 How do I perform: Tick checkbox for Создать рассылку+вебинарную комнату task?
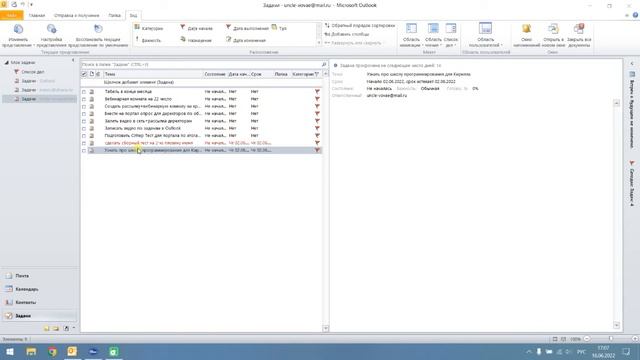[84, 107]
